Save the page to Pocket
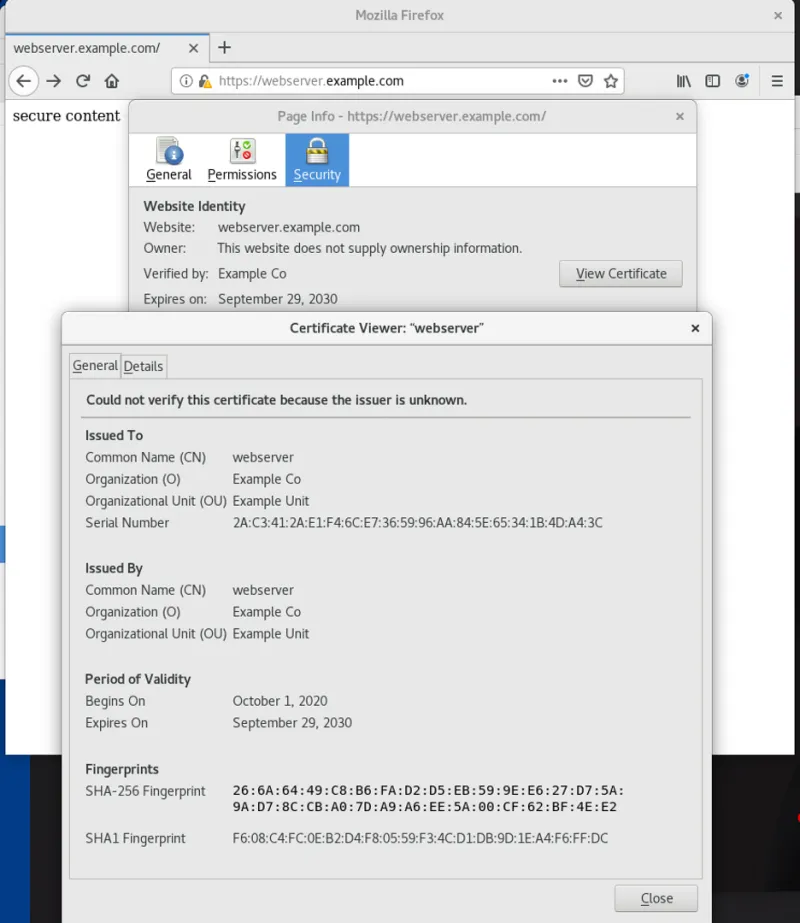 585,81
